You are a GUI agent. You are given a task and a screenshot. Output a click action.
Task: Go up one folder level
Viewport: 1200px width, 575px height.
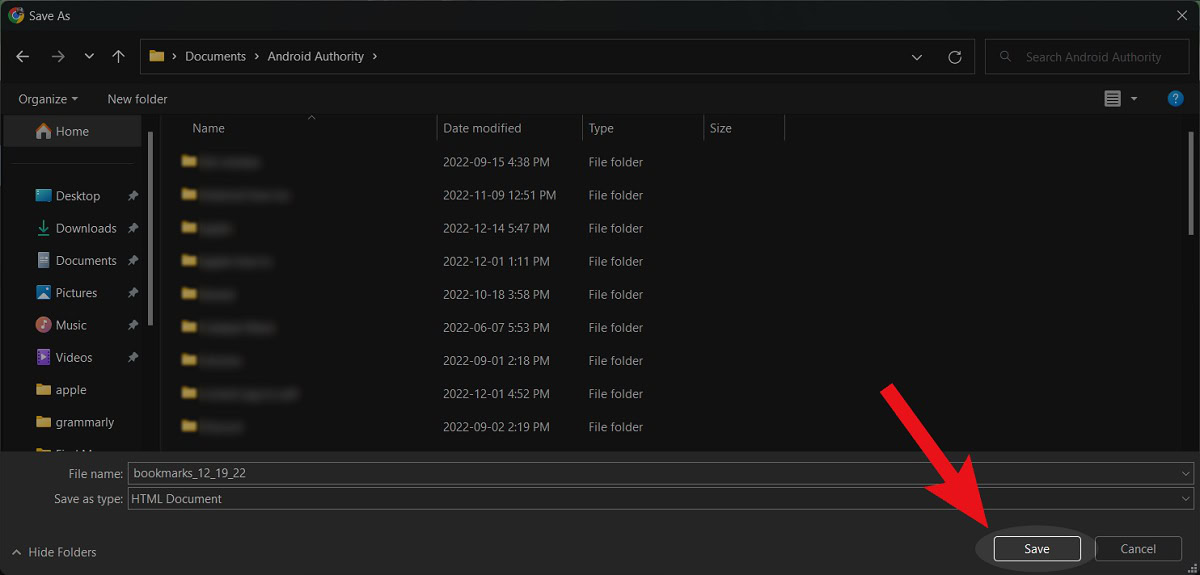[118, 57]
